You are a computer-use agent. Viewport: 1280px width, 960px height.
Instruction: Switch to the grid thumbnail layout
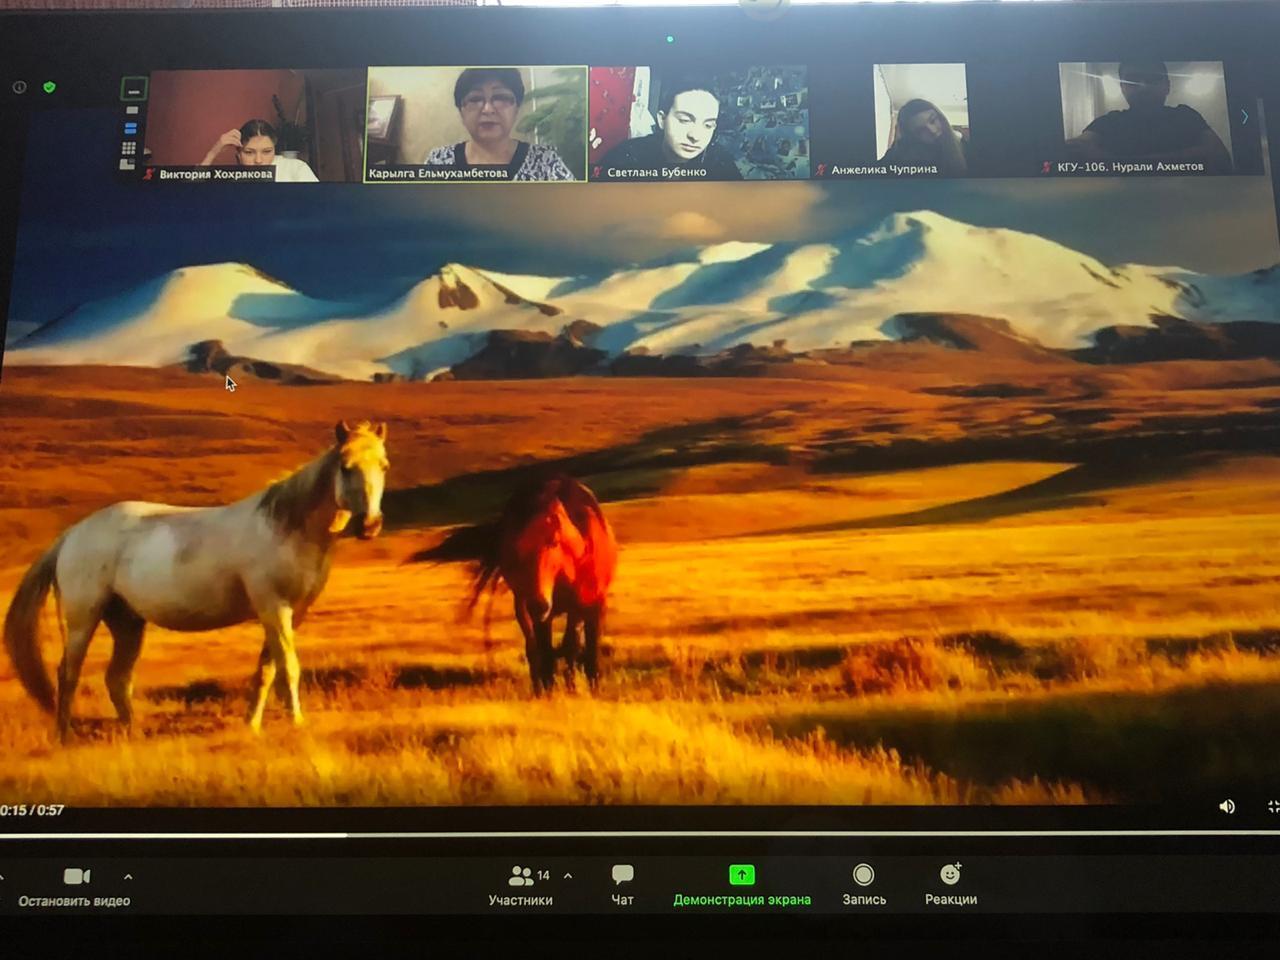pos(129,148)
